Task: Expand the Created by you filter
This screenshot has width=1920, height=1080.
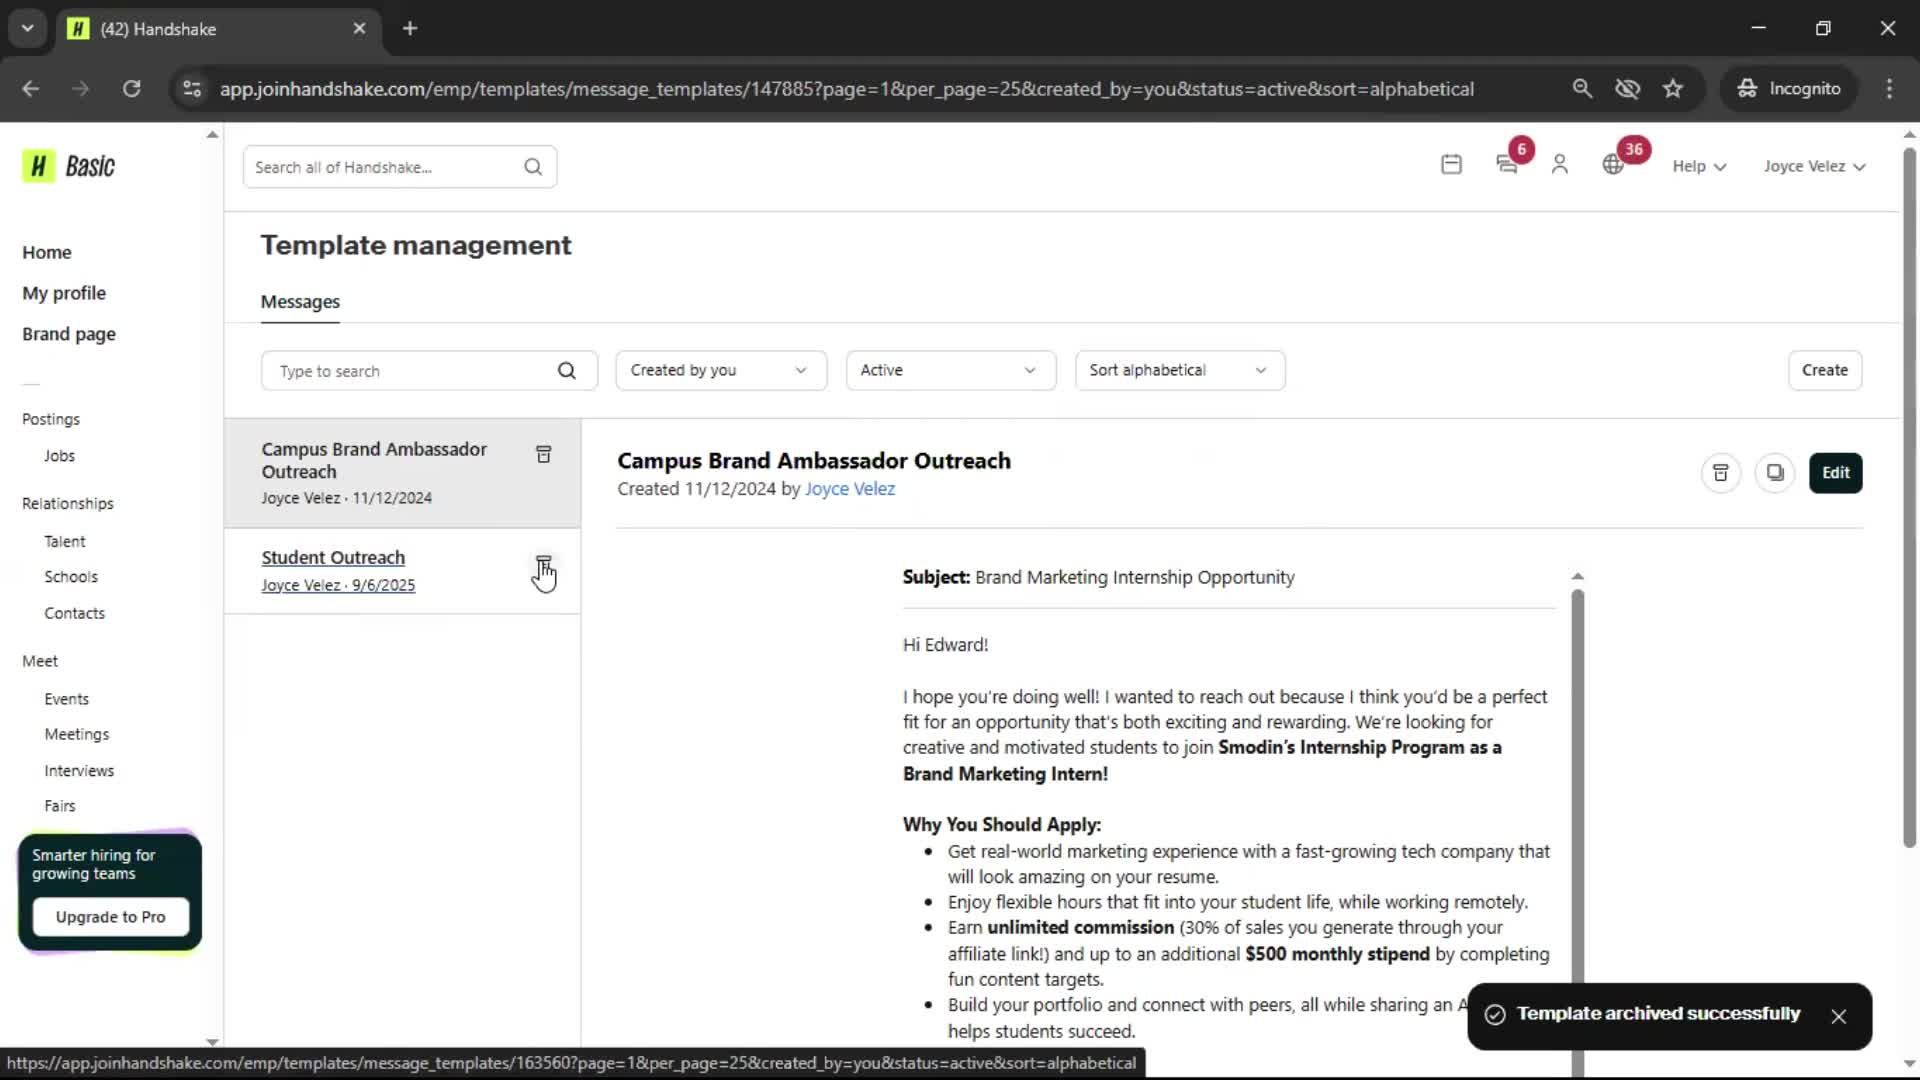Action: click(x=720, y=370)
